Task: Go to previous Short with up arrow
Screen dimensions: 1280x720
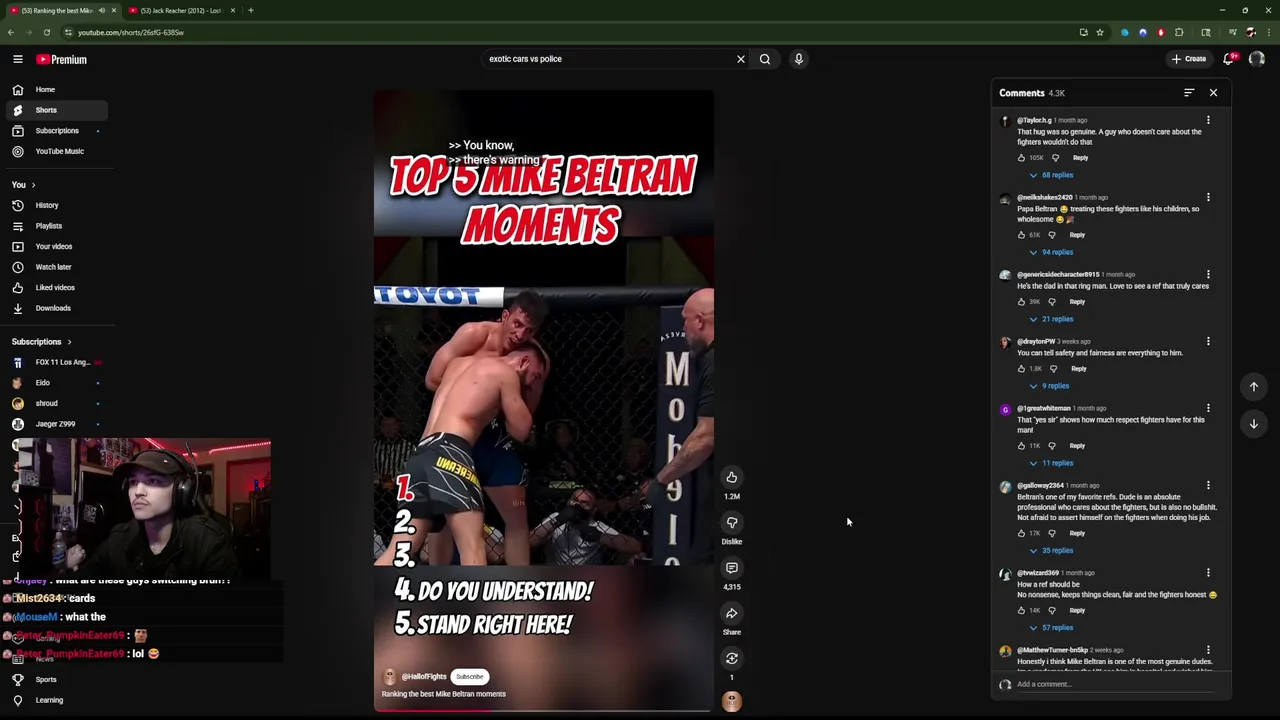Action: 1253,386
